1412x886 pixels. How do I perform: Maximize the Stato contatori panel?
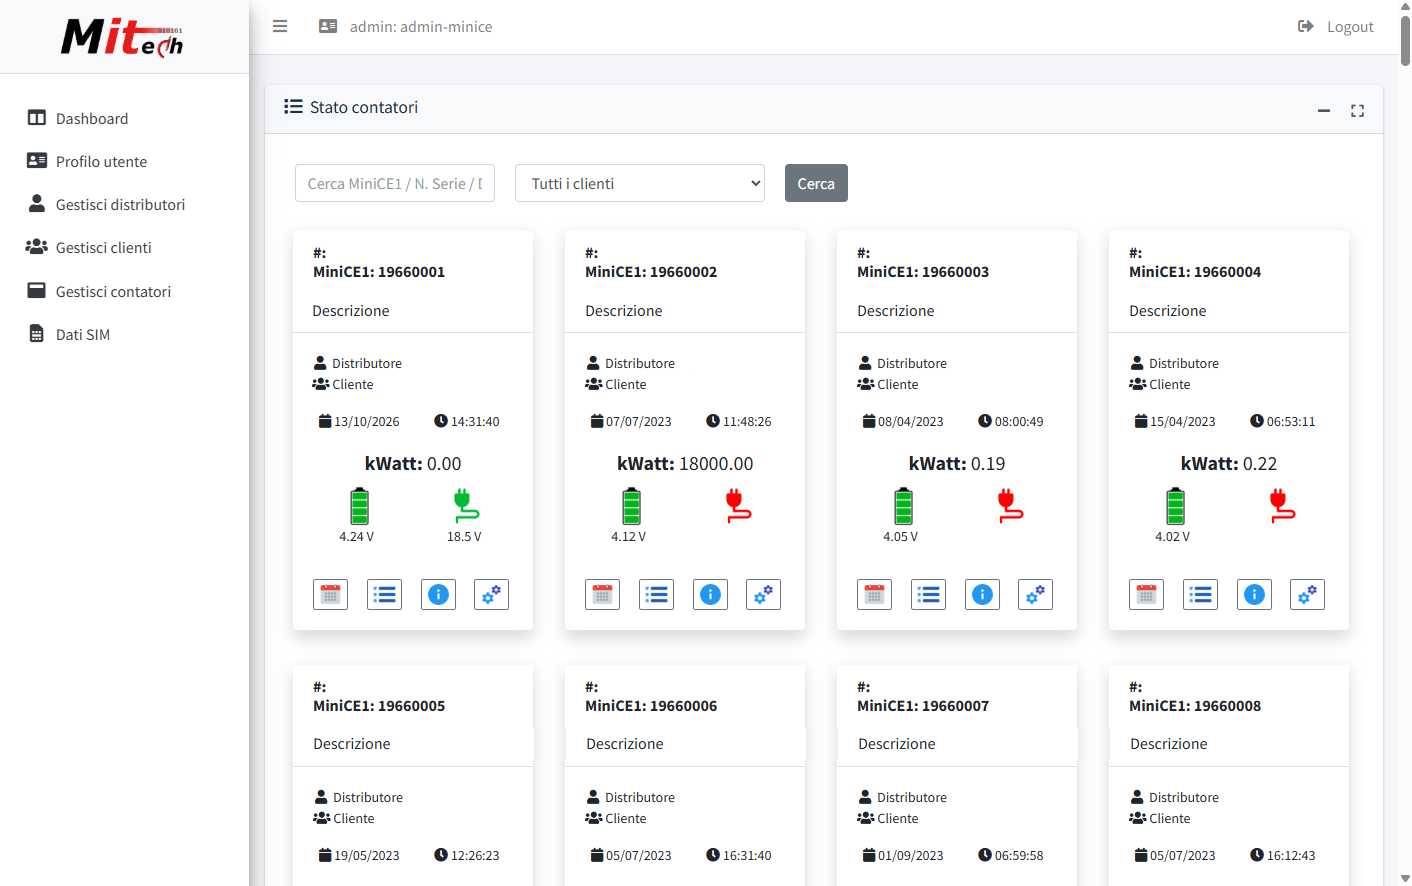tap(1357, 110)
